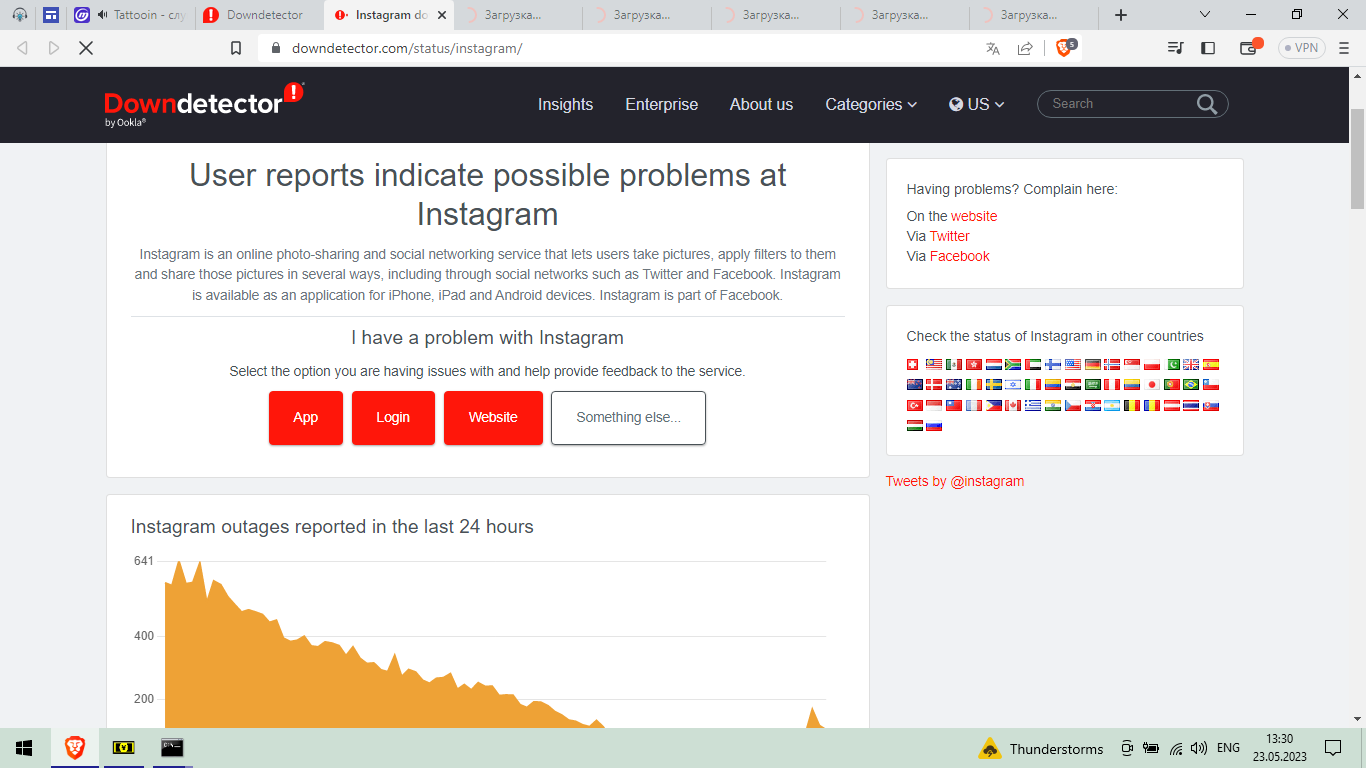
Task: Open the website complaint link
Action: (x=974, y=216)
